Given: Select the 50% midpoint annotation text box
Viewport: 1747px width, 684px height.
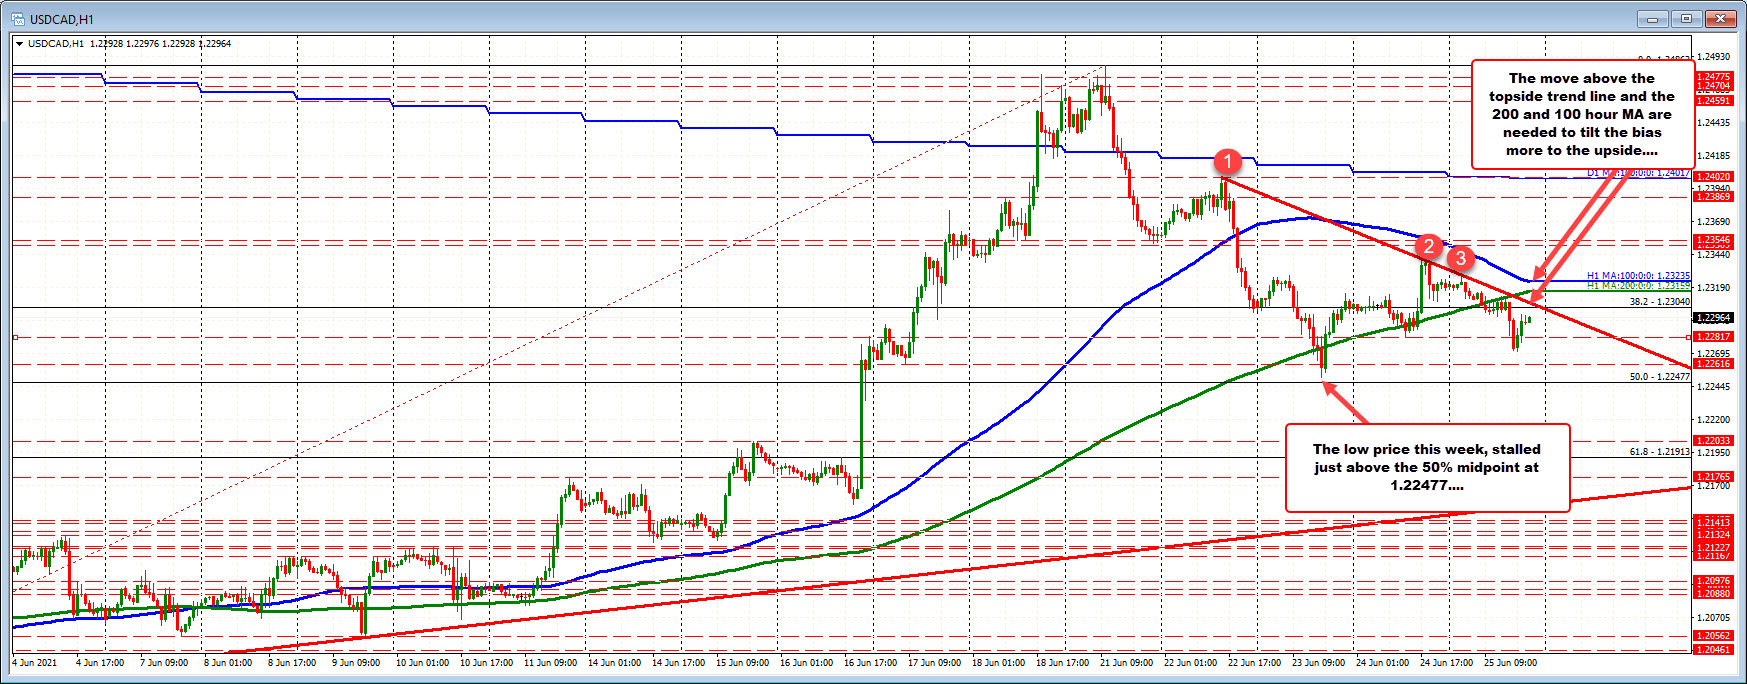Looking at the screenshot, I should tap(1426, 467).
